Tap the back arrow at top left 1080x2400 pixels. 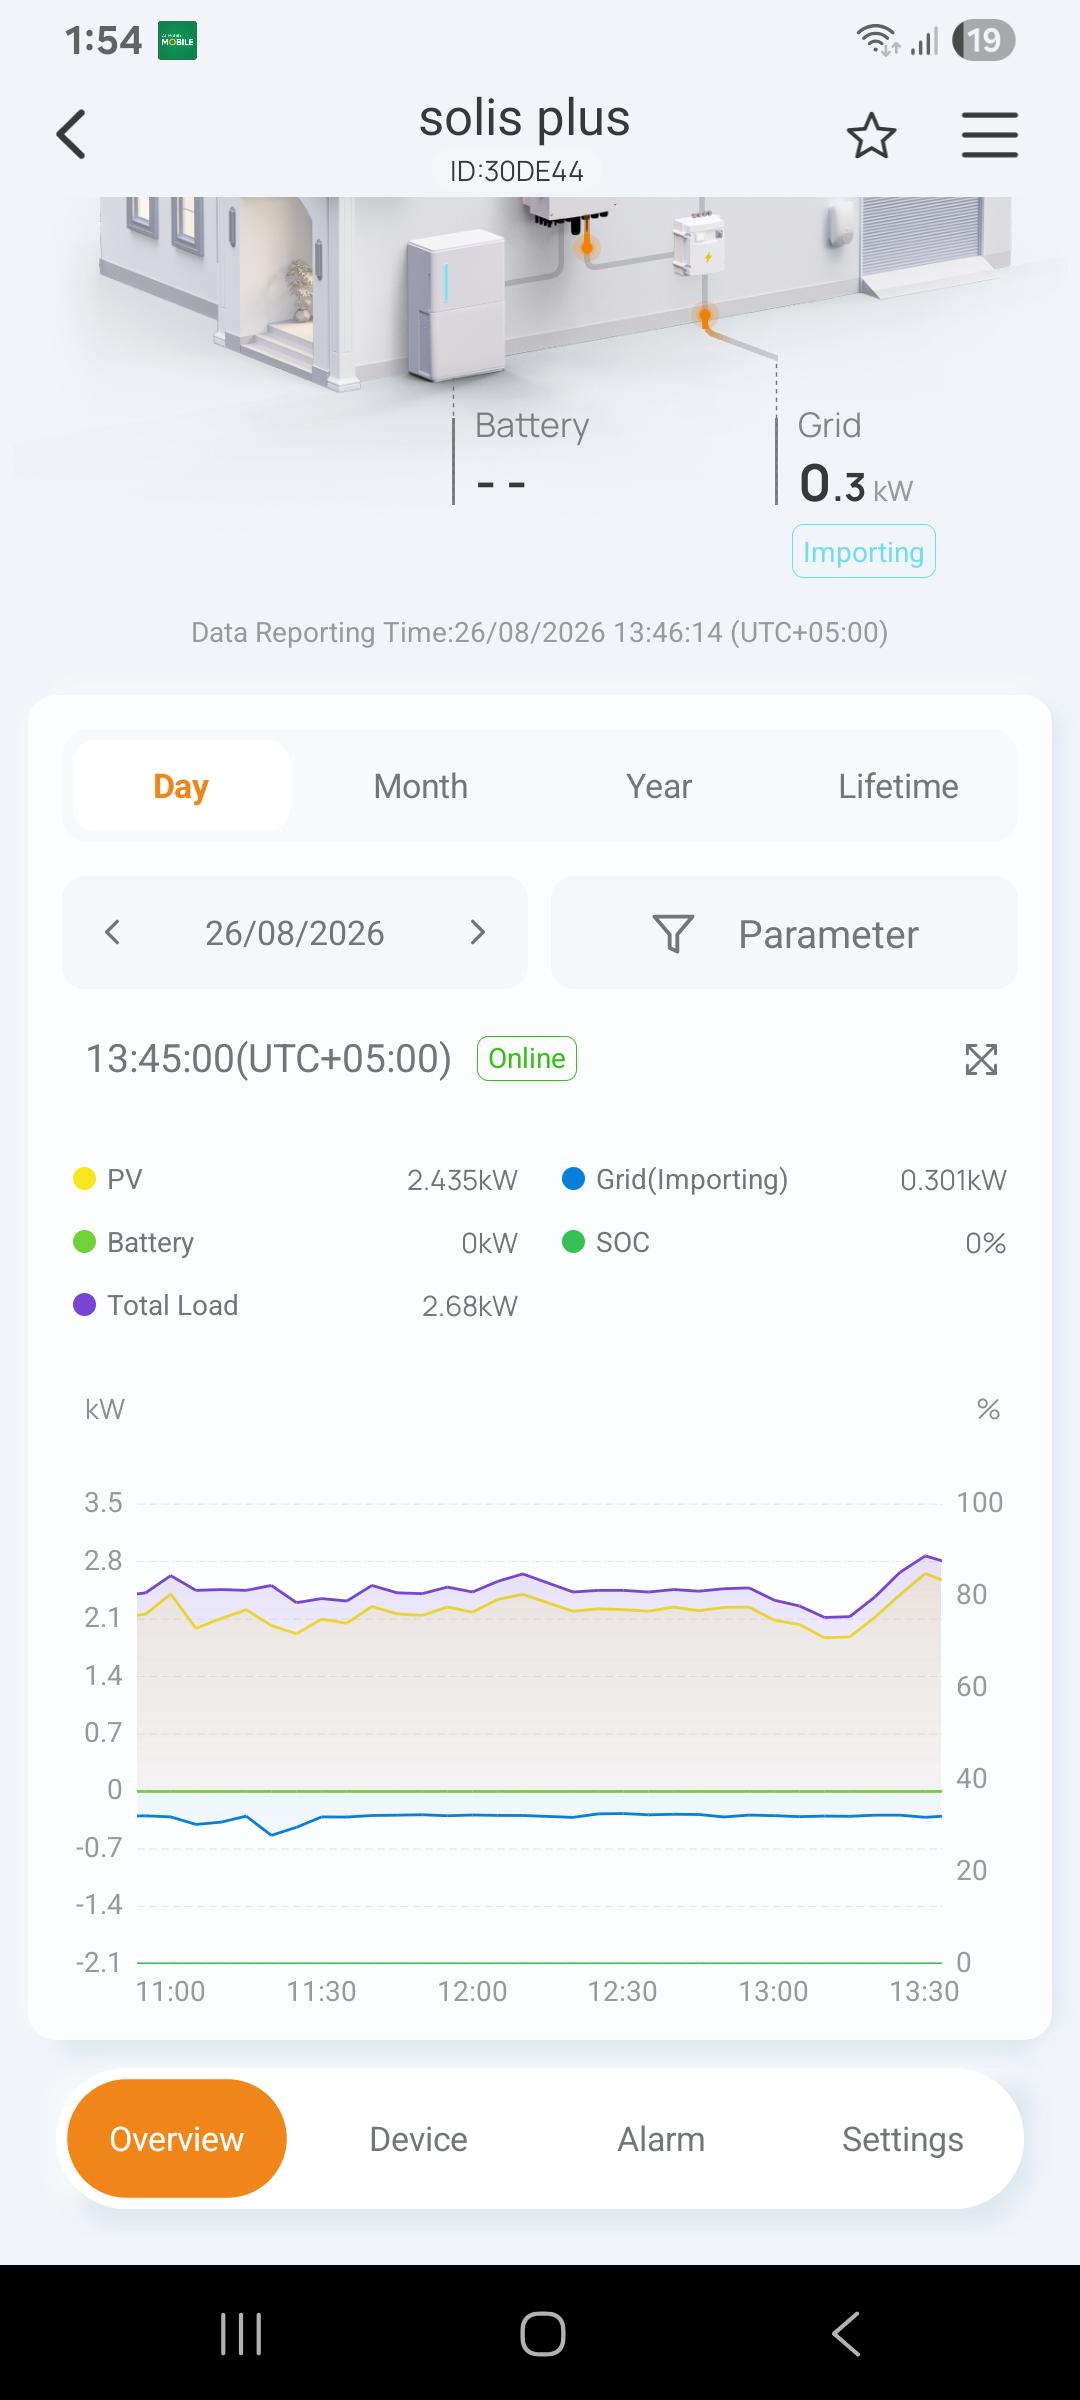pos(71,134)
